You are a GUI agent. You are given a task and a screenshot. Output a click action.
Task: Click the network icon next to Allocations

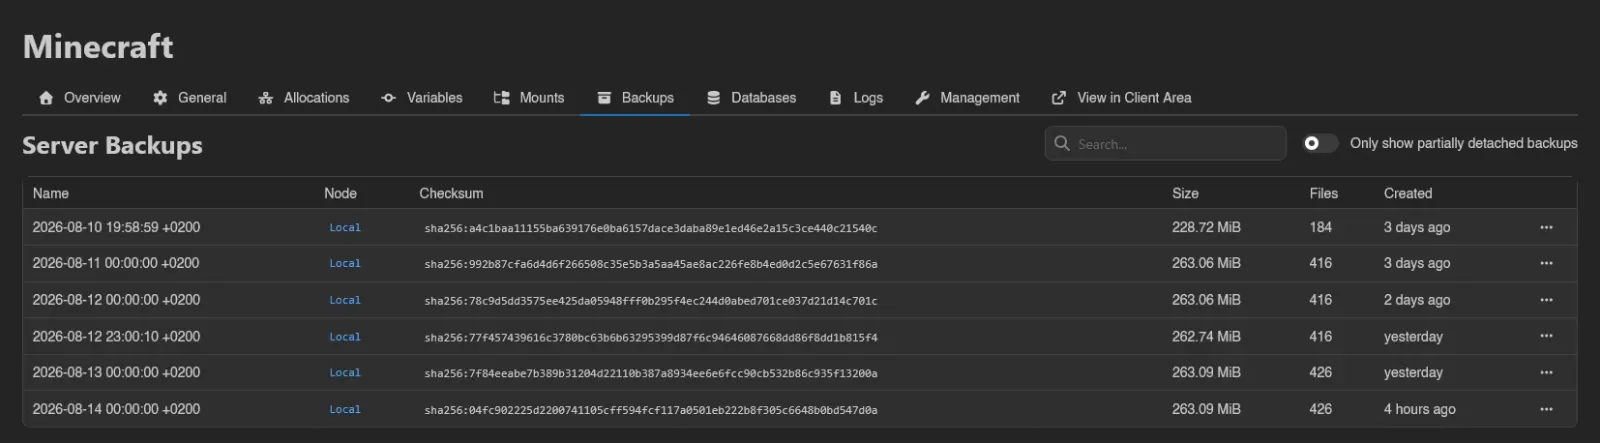[x=266, y=98]
